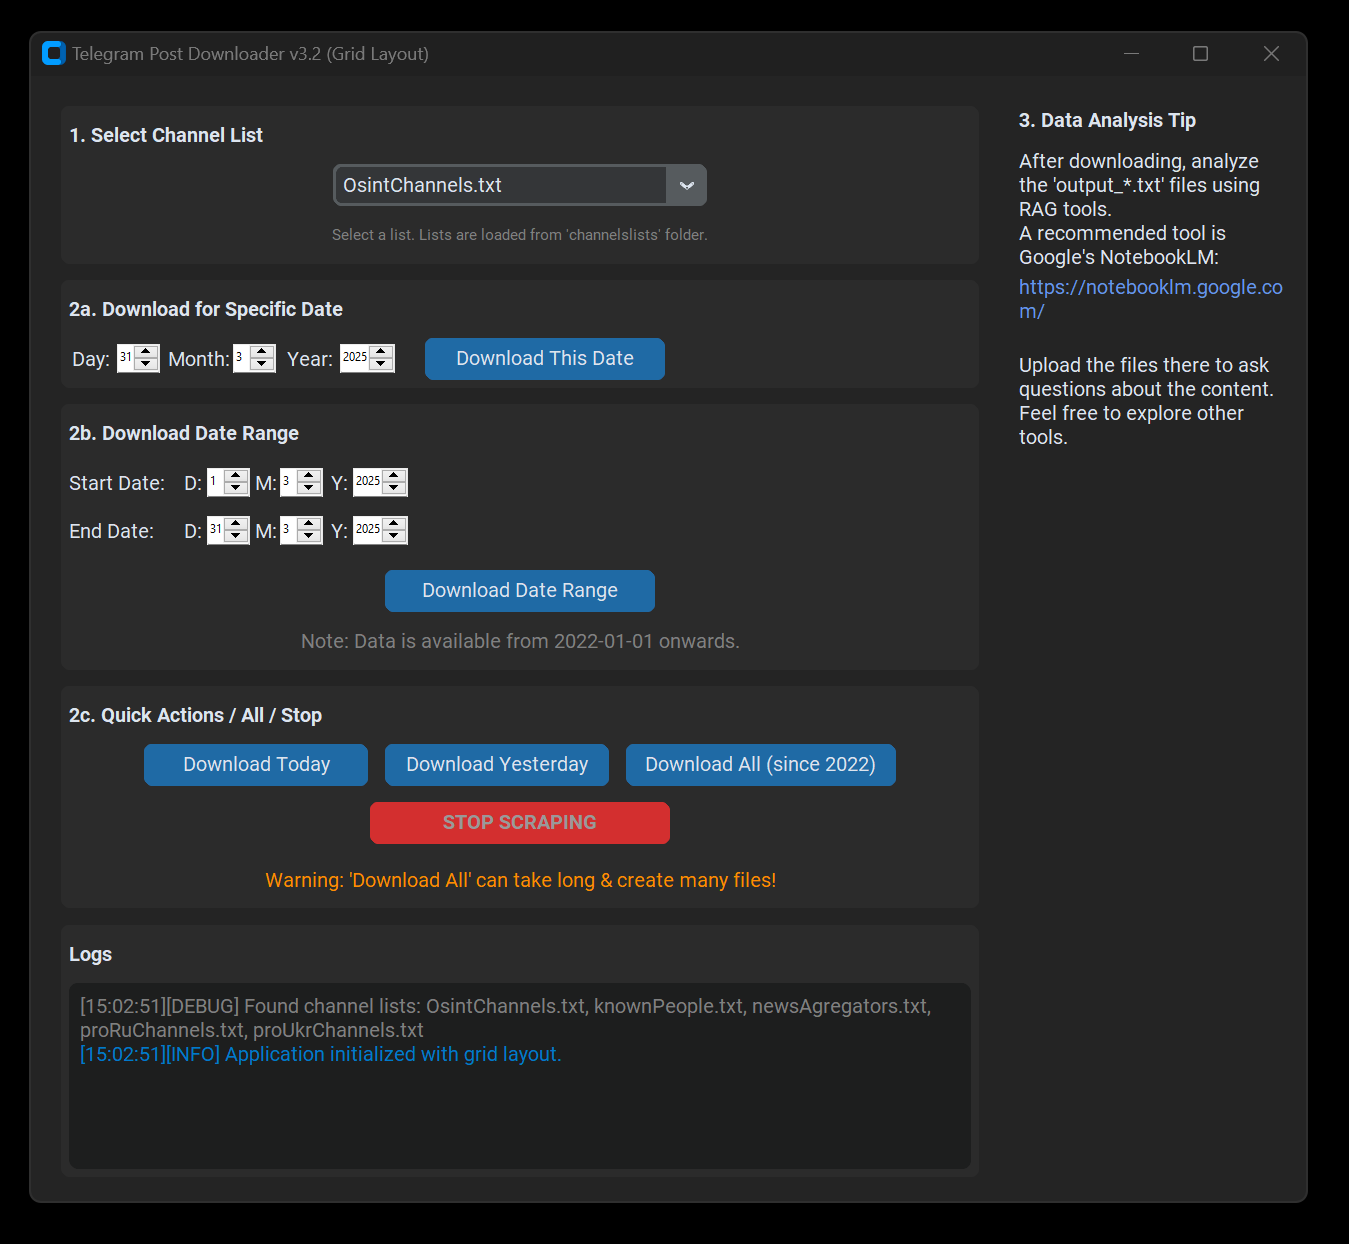
Task: Click the OsintChannels.txt combo box field
Action: [x=501, y=185]
